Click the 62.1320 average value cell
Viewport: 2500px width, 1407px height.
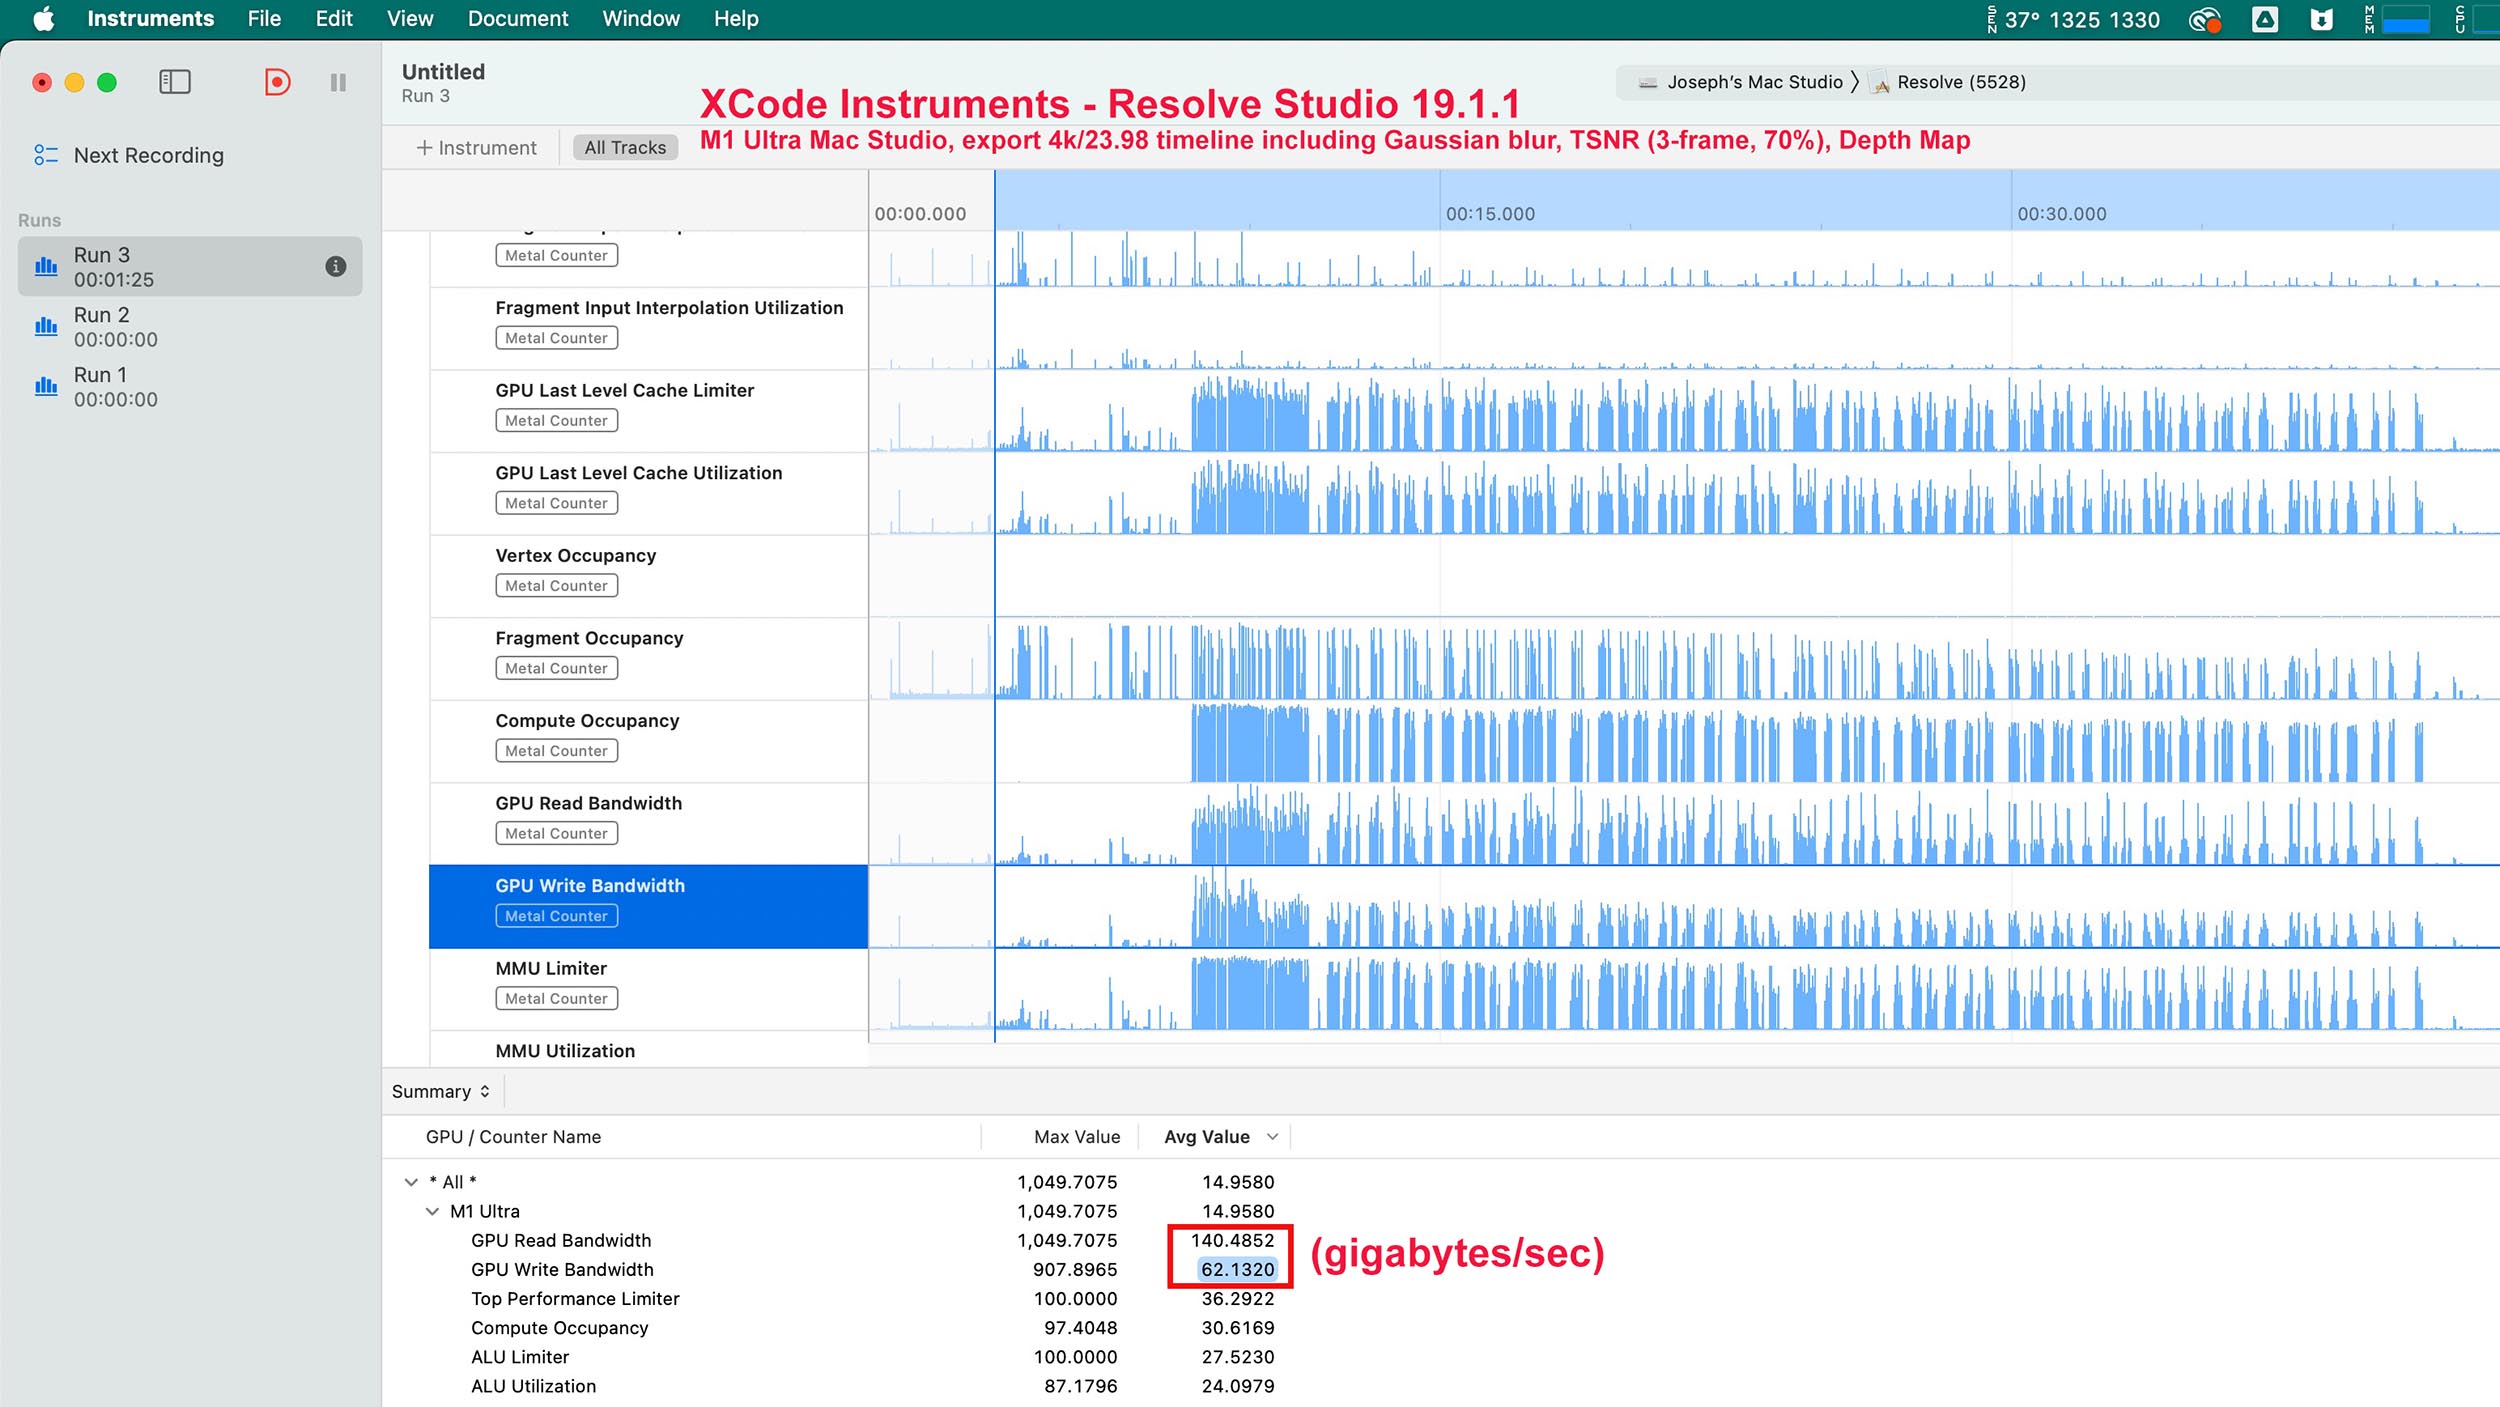pos(1237,1269)
